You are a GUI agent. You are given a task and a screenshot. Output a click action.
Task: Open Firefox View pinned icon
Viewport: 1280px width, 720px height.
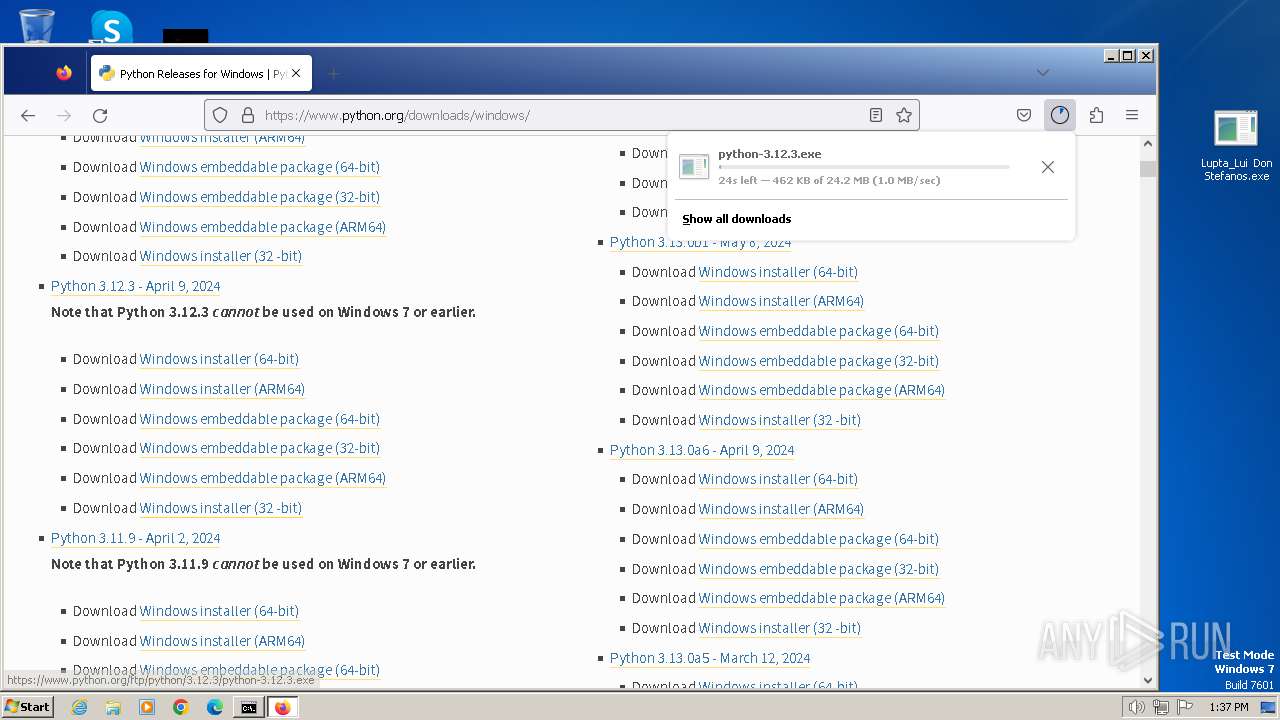[x=64, y=73]
